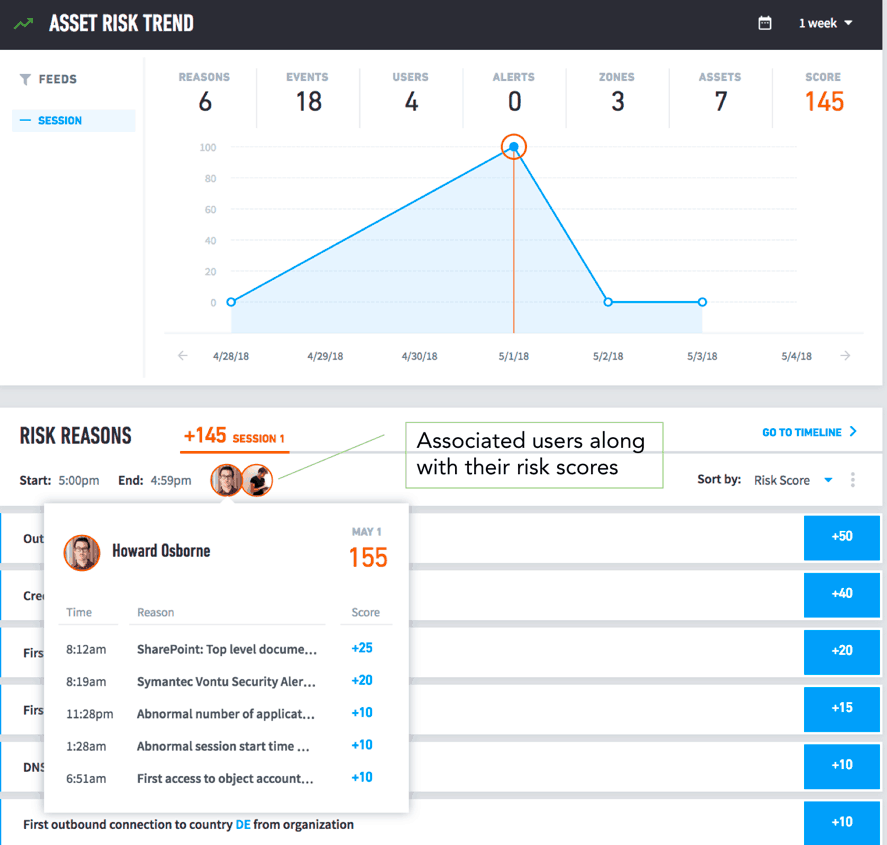
Task: Open the Go To Timeline link
Action: tap(810, 432)
